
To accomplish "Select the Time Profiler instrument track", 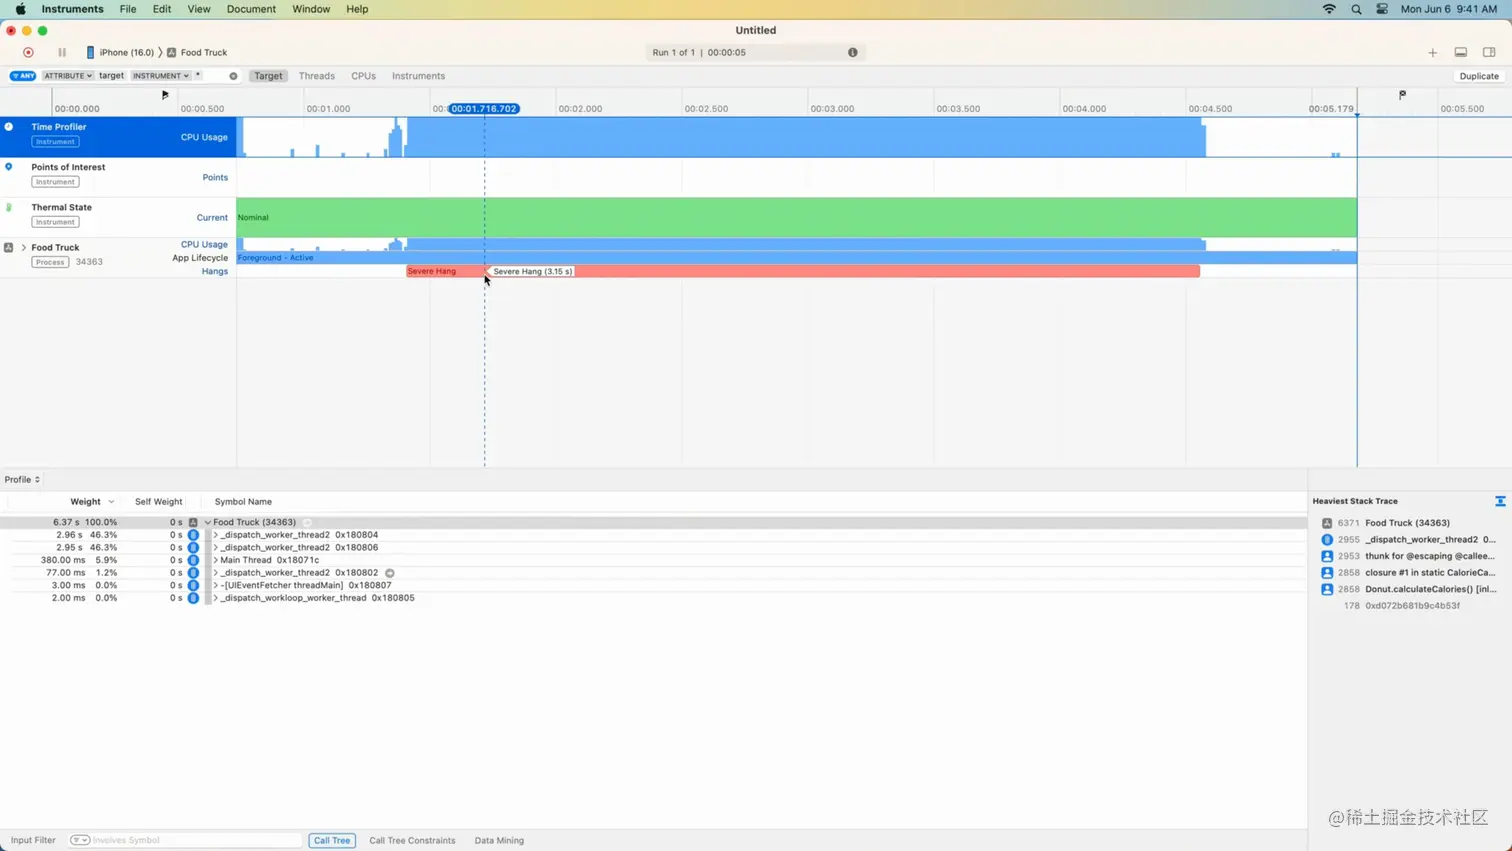I will point(118,137).
